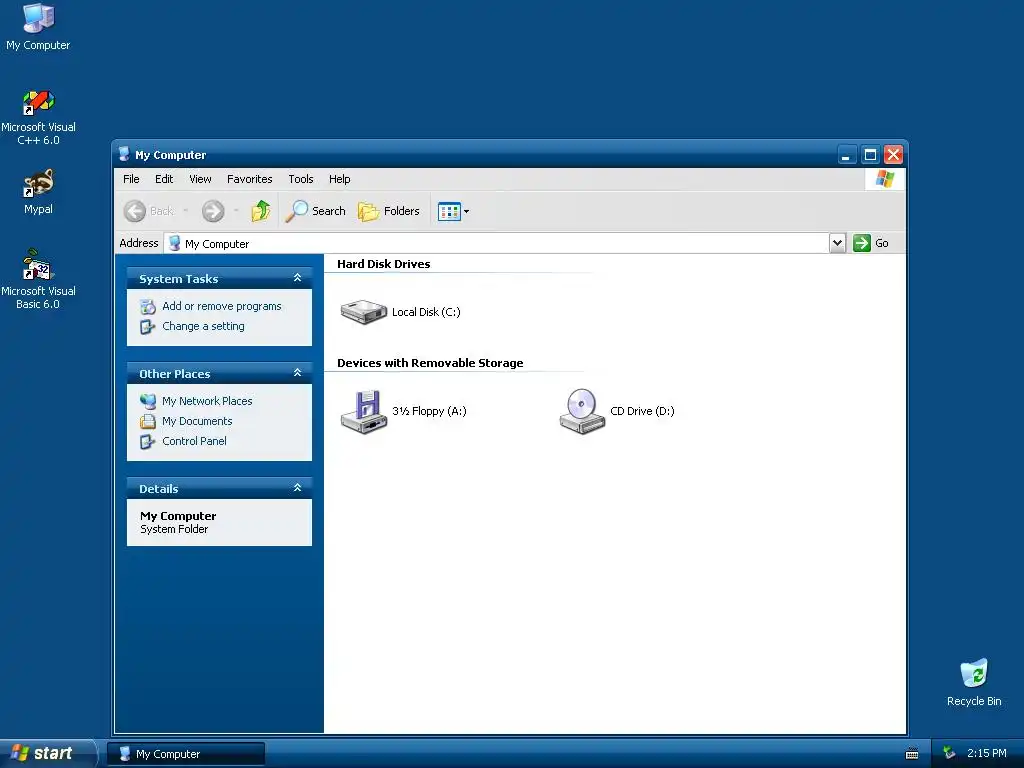Viewport: 1024px width, 768px height.
Task: Open the Edit menu
Action: [x=164, y=179]
